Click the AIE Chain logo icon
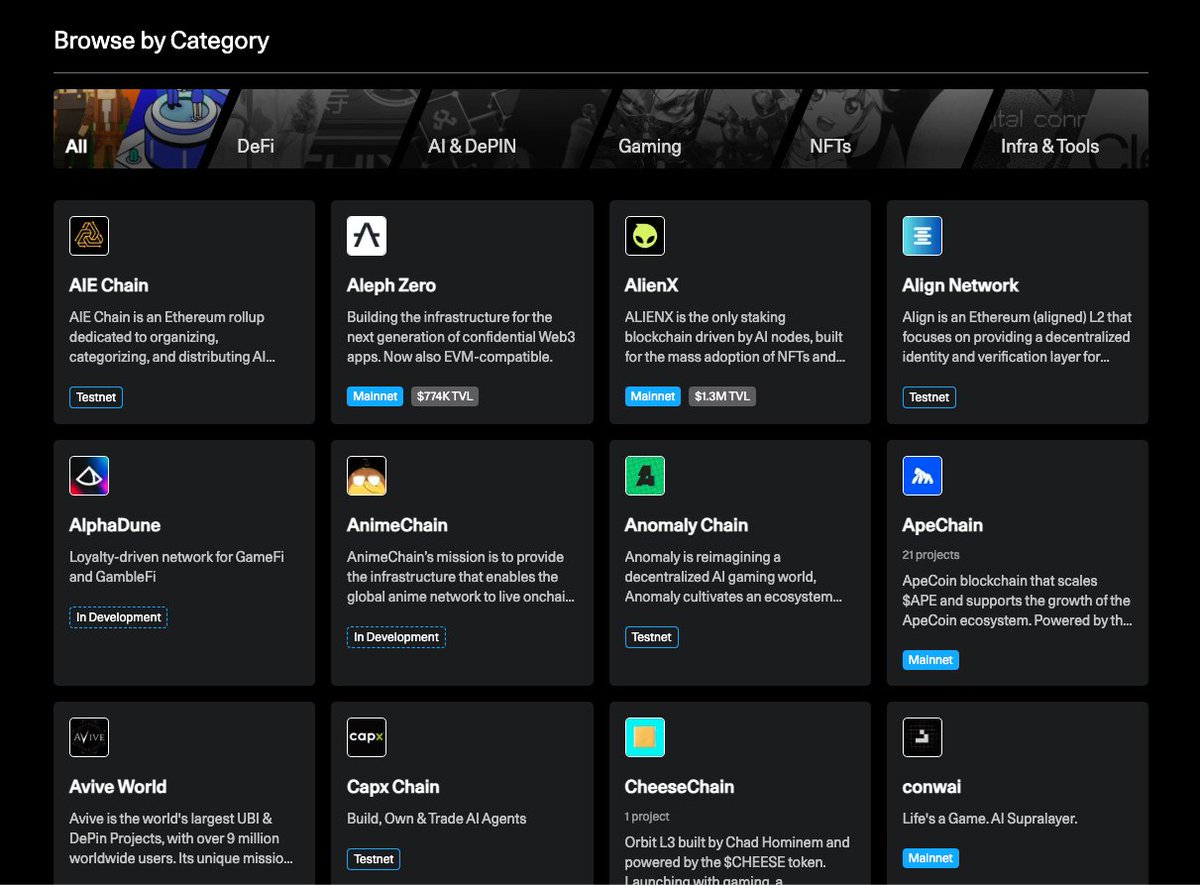The width and height of the screenshot is (1200, 885). coord(89,236)
